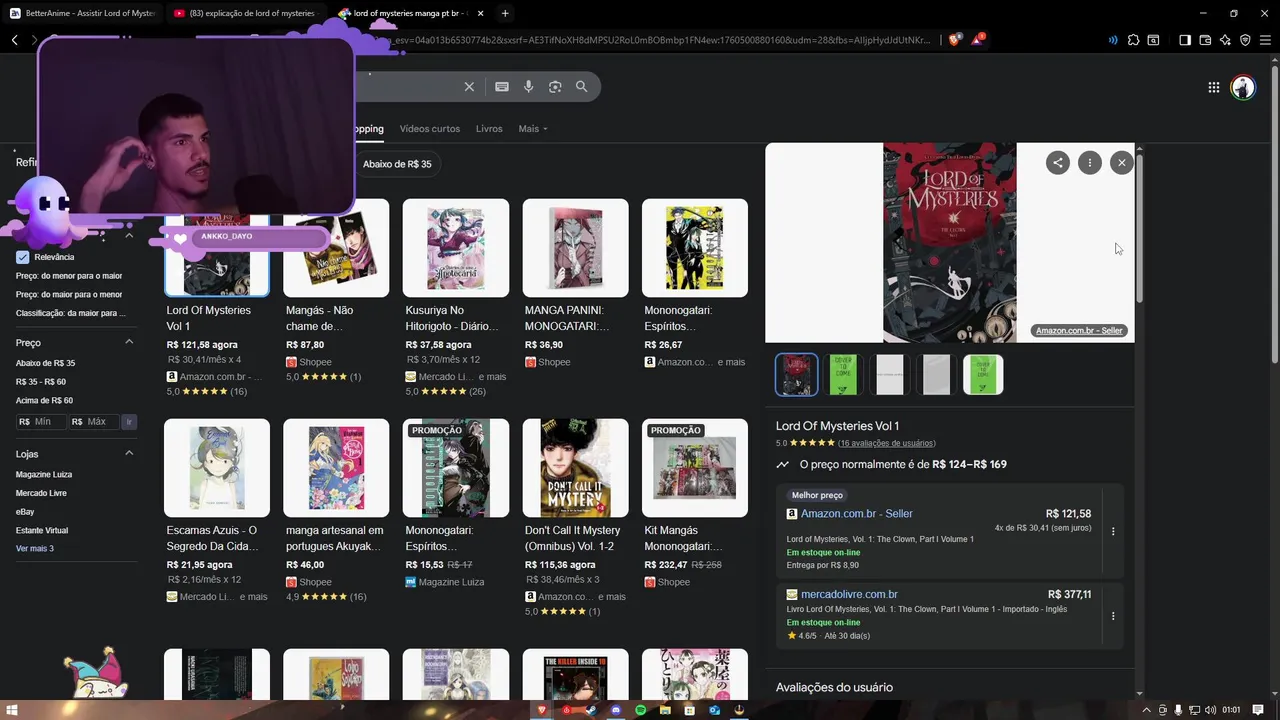Open the Brave Rewards triangle icon
Image resolution: width=1280 pixels, height=720 pixels.
[978, 40]
